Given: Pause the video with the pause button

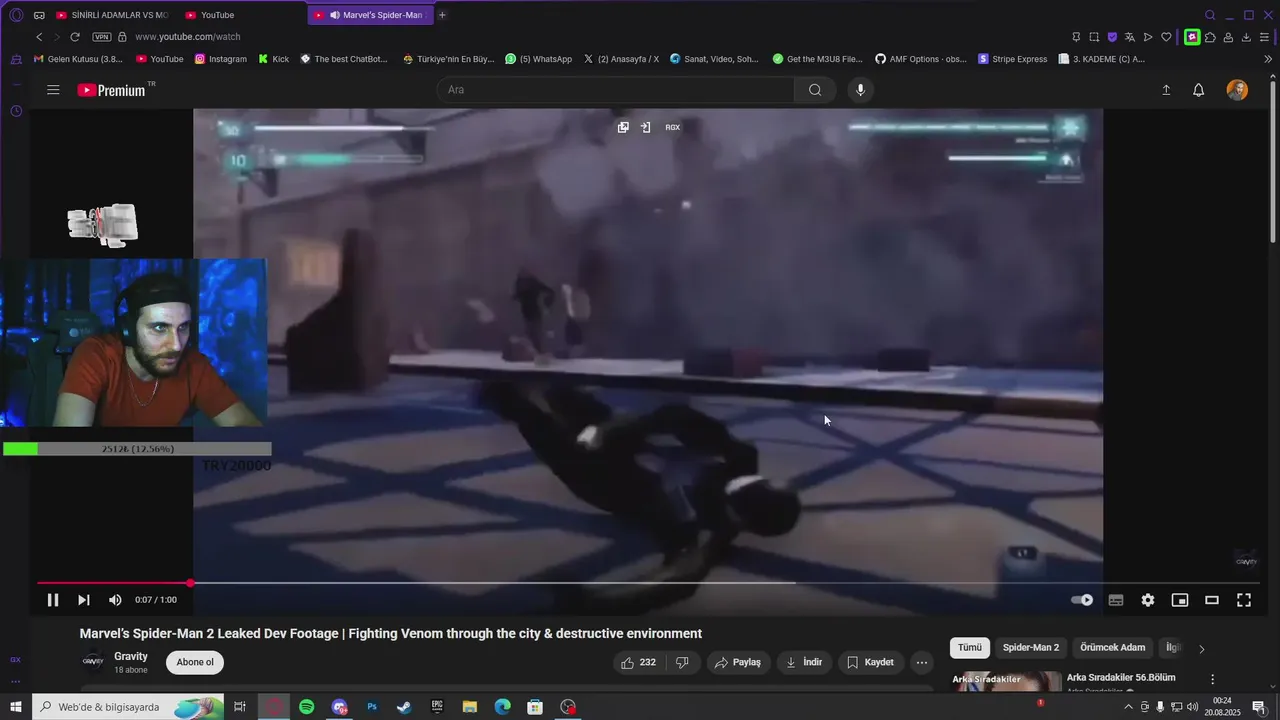Looking at the screenshot, I should (x=53, y=600).
